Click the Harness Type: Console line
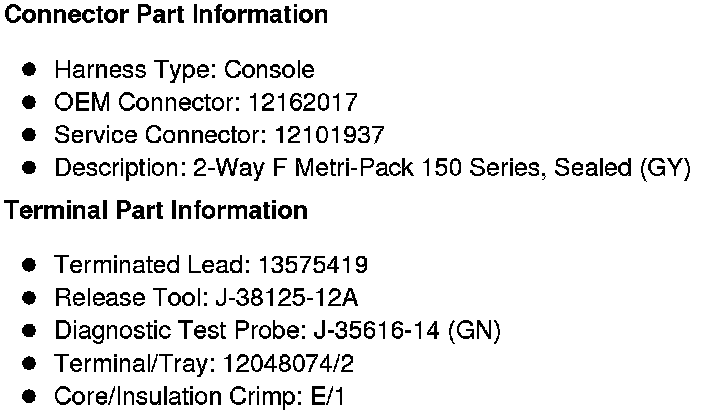The width and height of the screenshot is (704, 416). click(184, 70)
